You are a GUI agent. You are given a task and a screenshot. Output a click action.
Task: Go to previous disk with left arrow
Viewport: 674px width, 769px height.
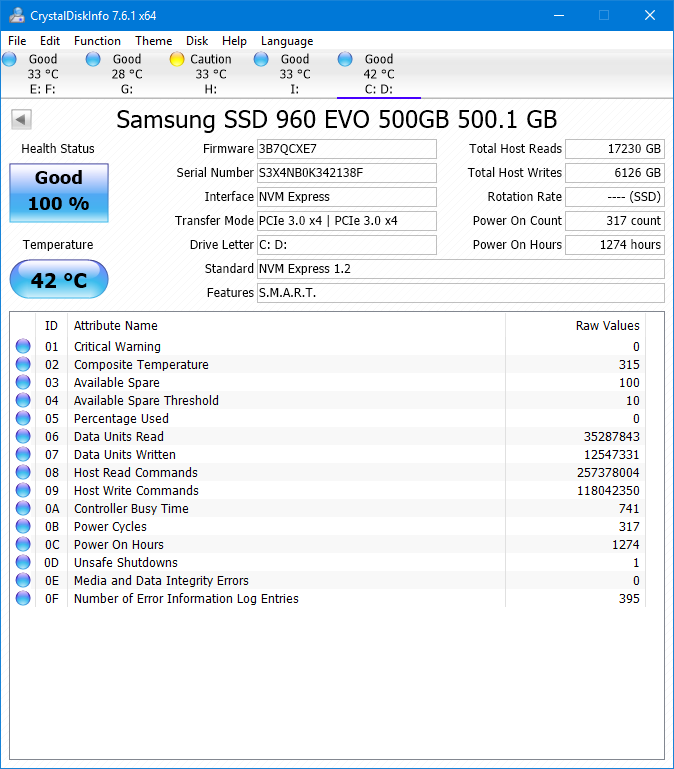coord(21,119)
